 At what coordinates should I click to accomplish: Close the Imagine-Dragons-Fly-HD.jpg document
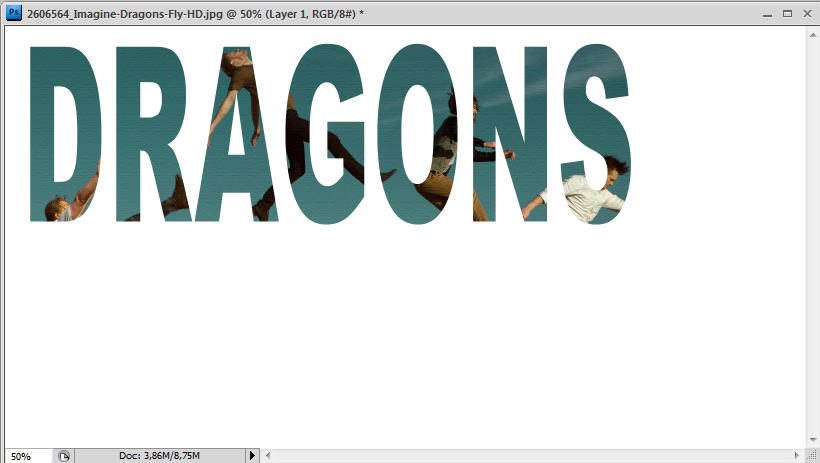807,14
